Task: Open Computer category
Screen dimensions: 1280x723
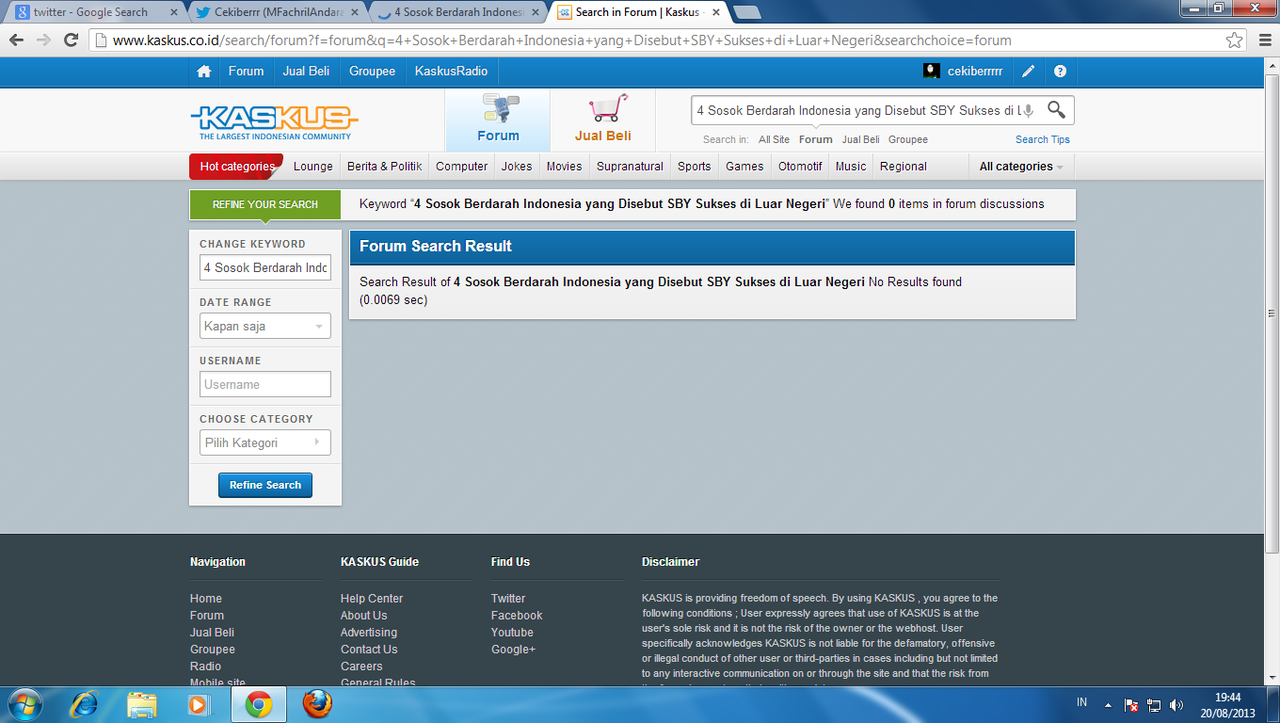Action: coord(462,167)
